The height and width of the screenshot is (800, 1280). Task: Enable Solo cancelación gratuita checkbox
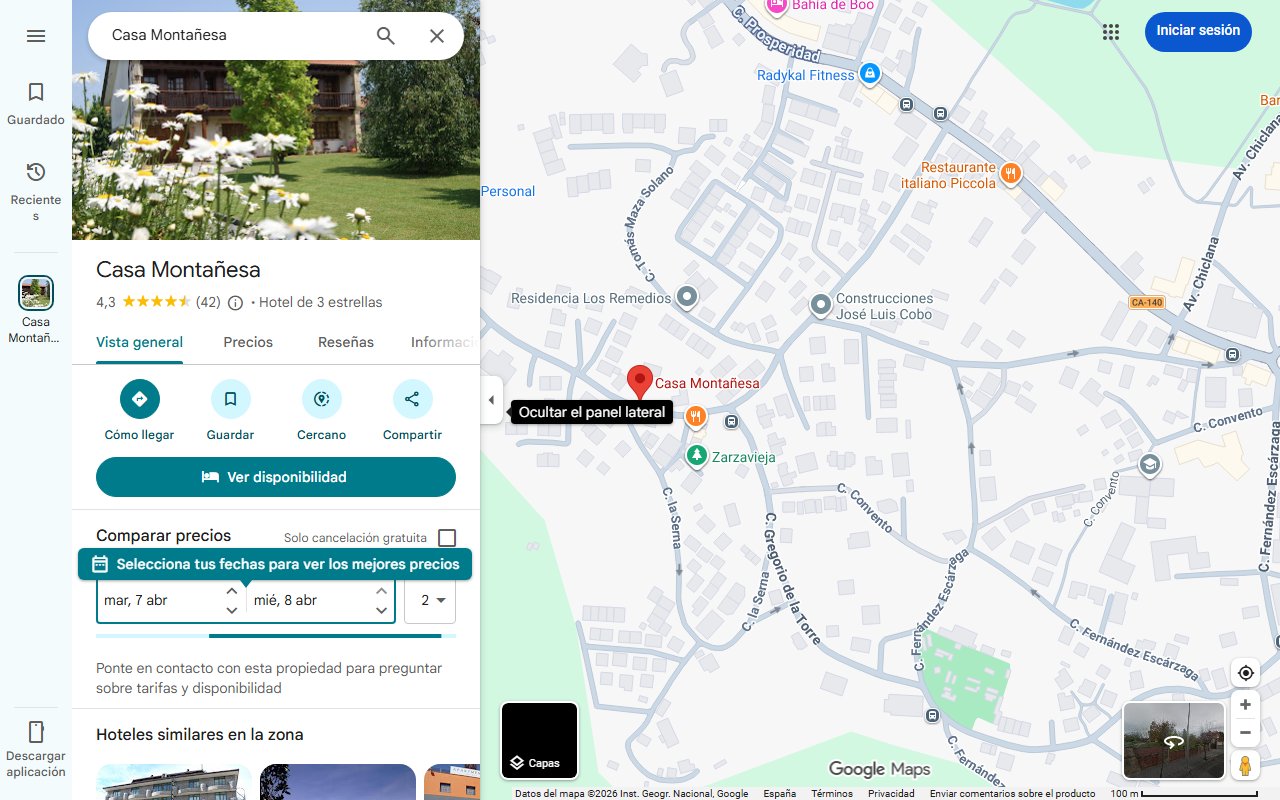(447, 538)
